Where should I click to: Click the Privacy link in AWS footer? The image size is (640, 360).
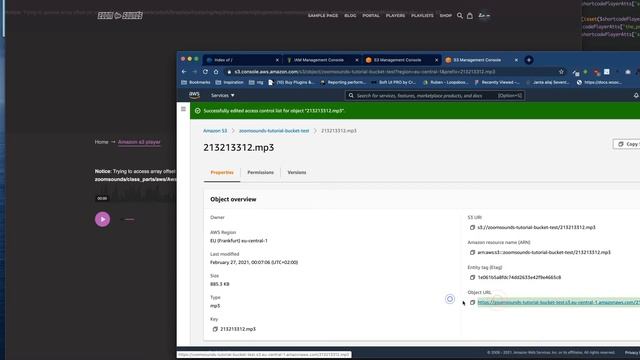632,353
